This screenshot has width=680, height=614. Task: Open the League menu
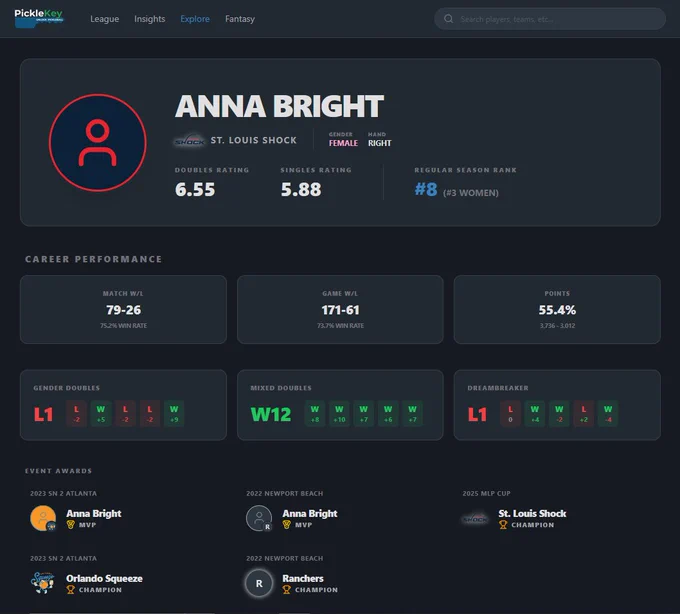105,19
